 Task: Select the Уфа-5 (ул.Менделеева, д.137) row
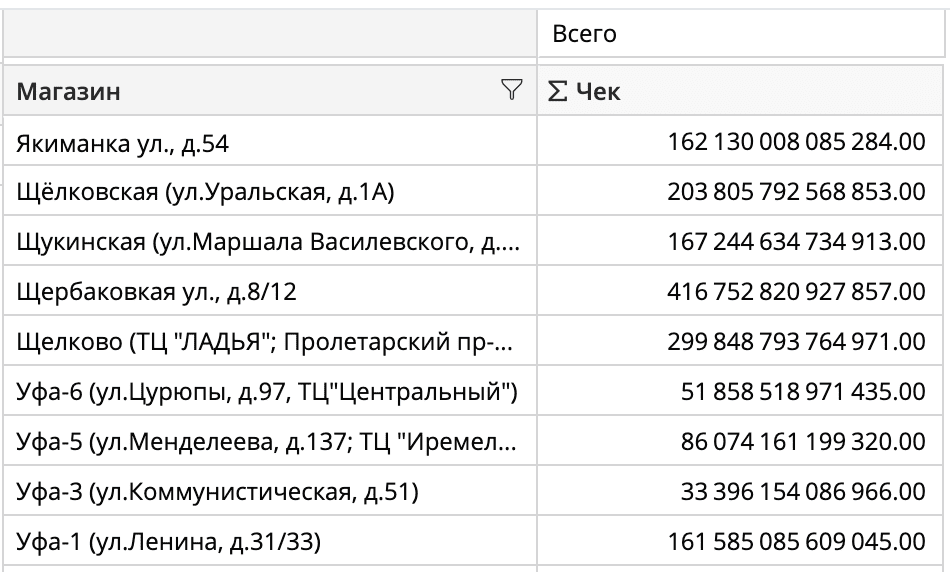pyautogui.click(x=265, y=442)
